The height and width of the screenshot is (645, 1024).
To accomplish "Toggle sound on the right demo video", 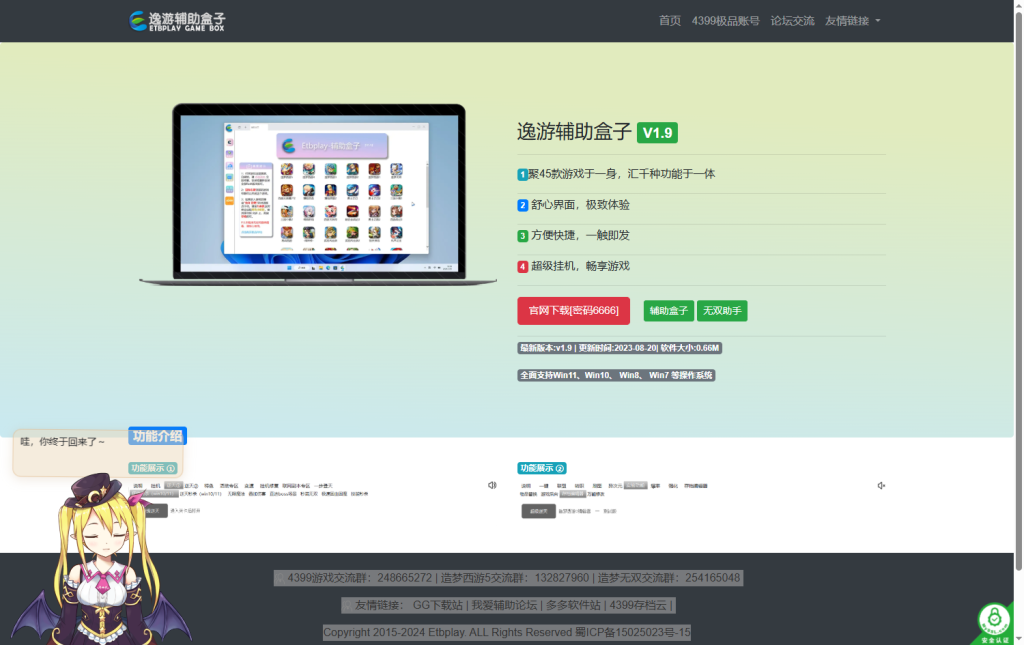I will click(x=880, y=485).
